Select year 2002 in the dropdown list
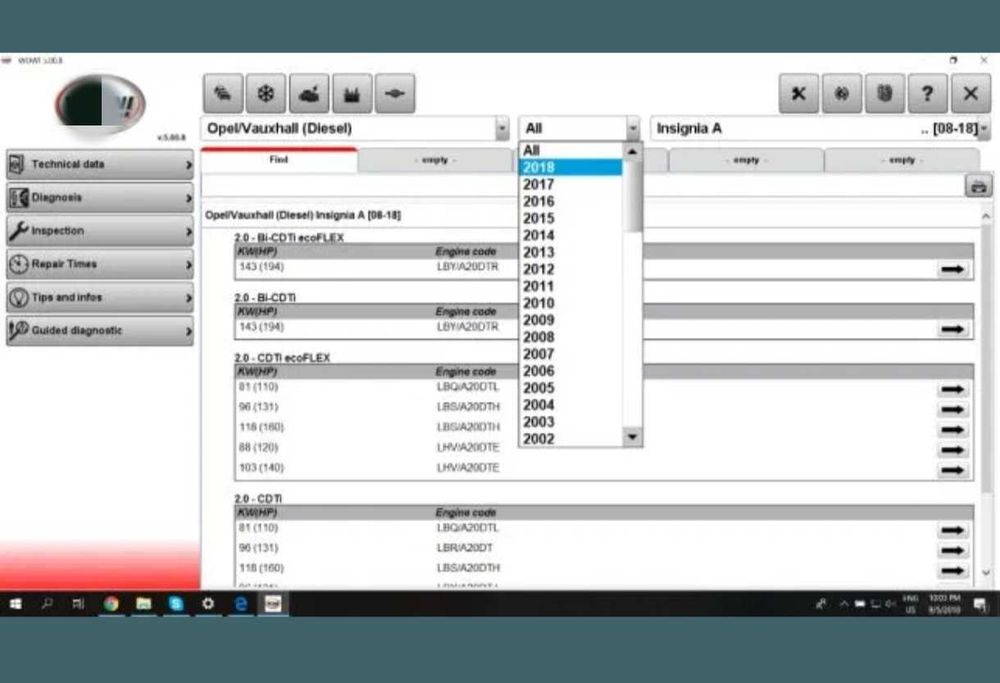The width and height of the screenshot is (1000, 683). [571, 439]
